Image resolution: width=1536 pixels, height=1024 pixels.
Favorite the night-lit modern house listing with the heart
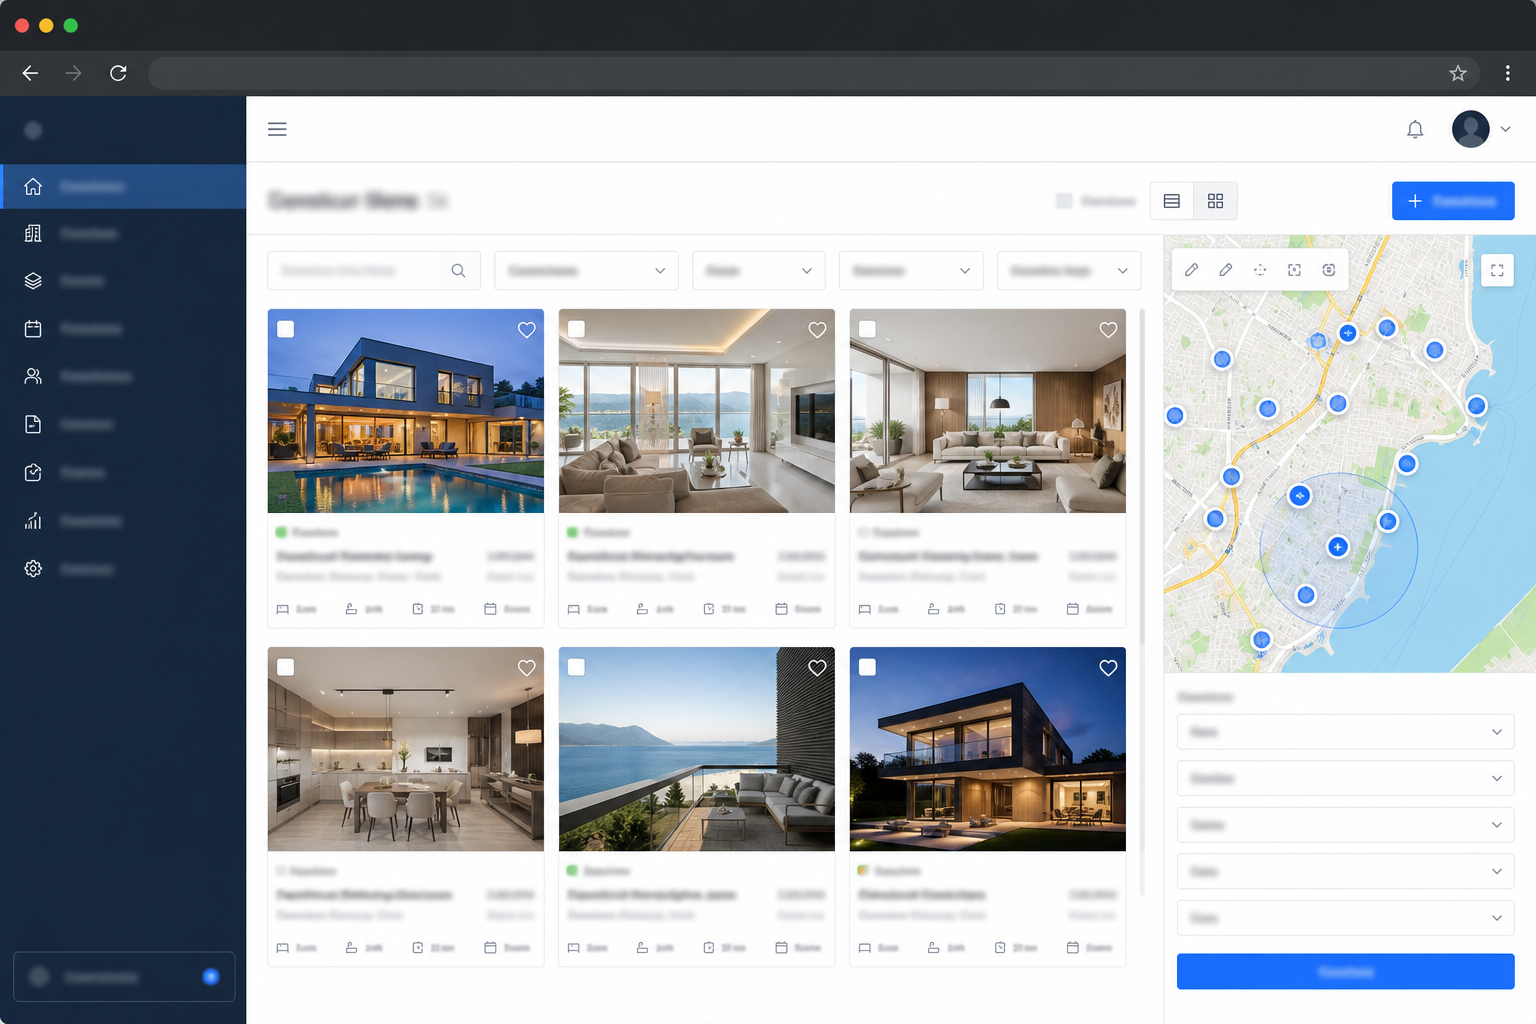[x=1109, y=668]
